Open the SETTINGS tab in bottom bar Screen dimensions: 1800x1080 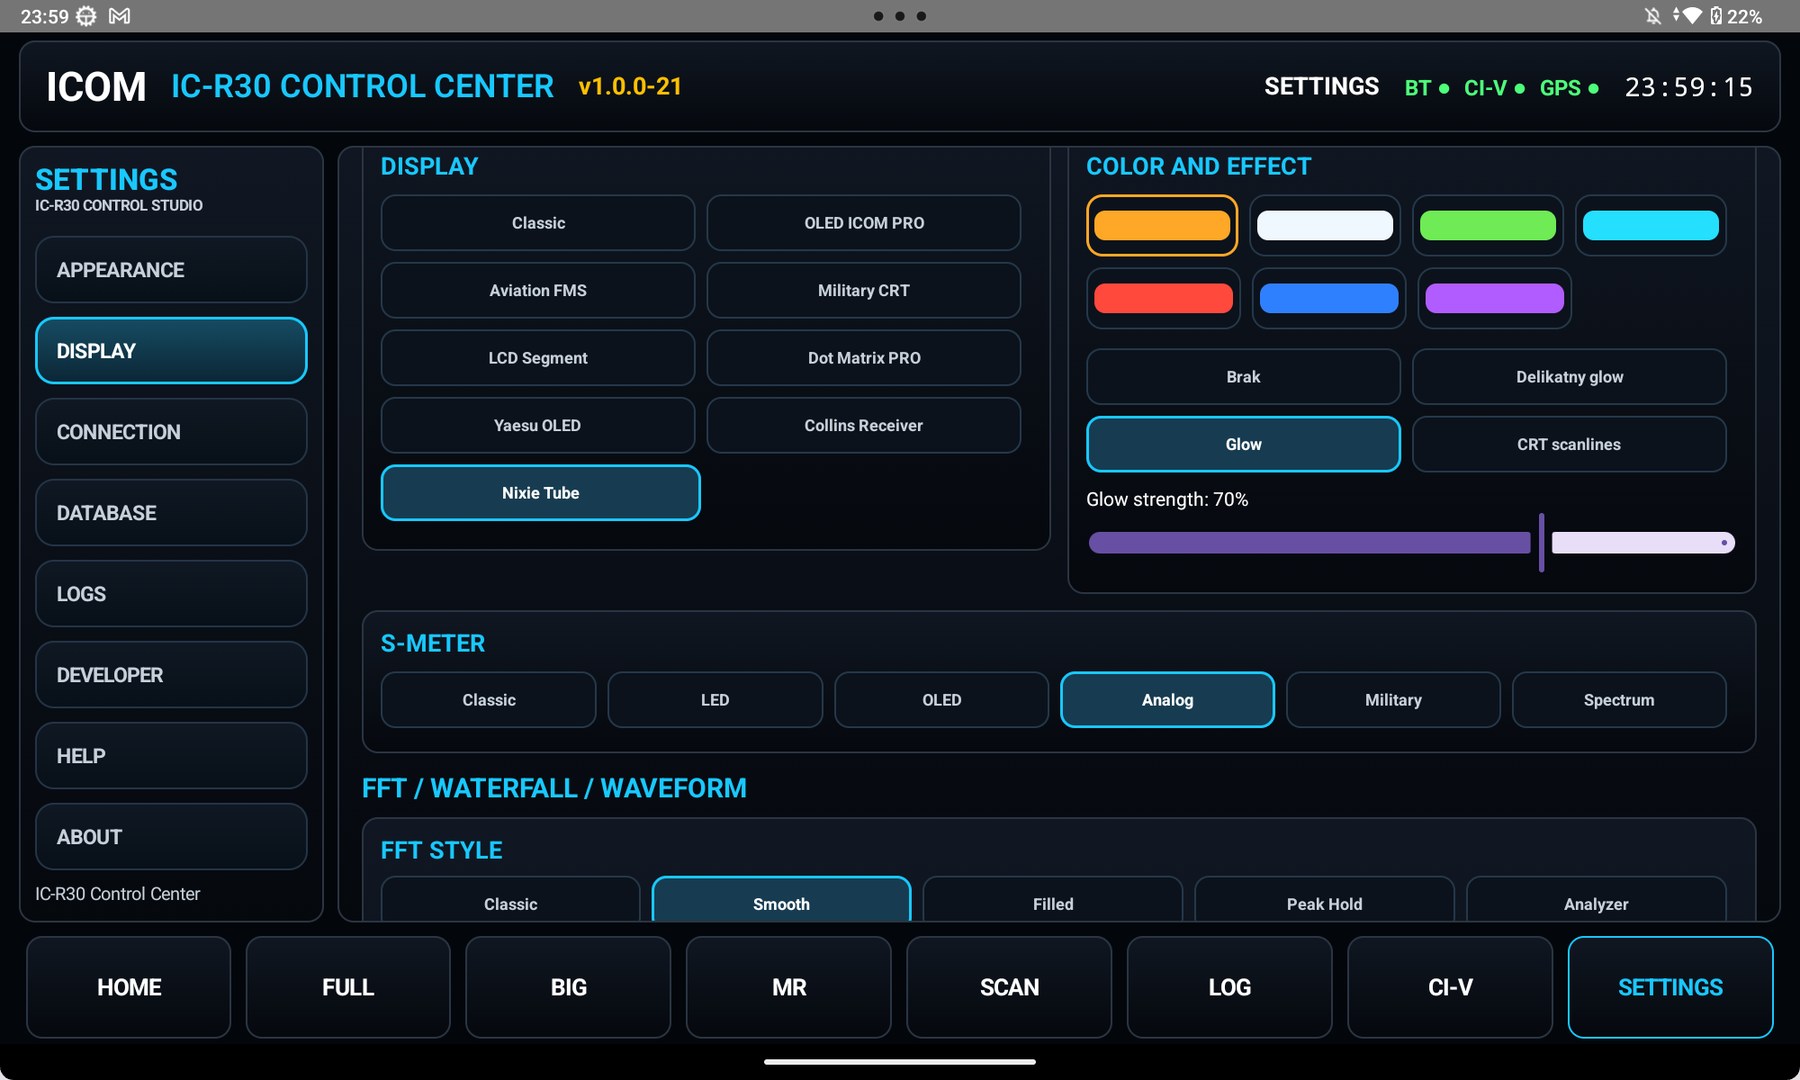(x=1671, y=987)
